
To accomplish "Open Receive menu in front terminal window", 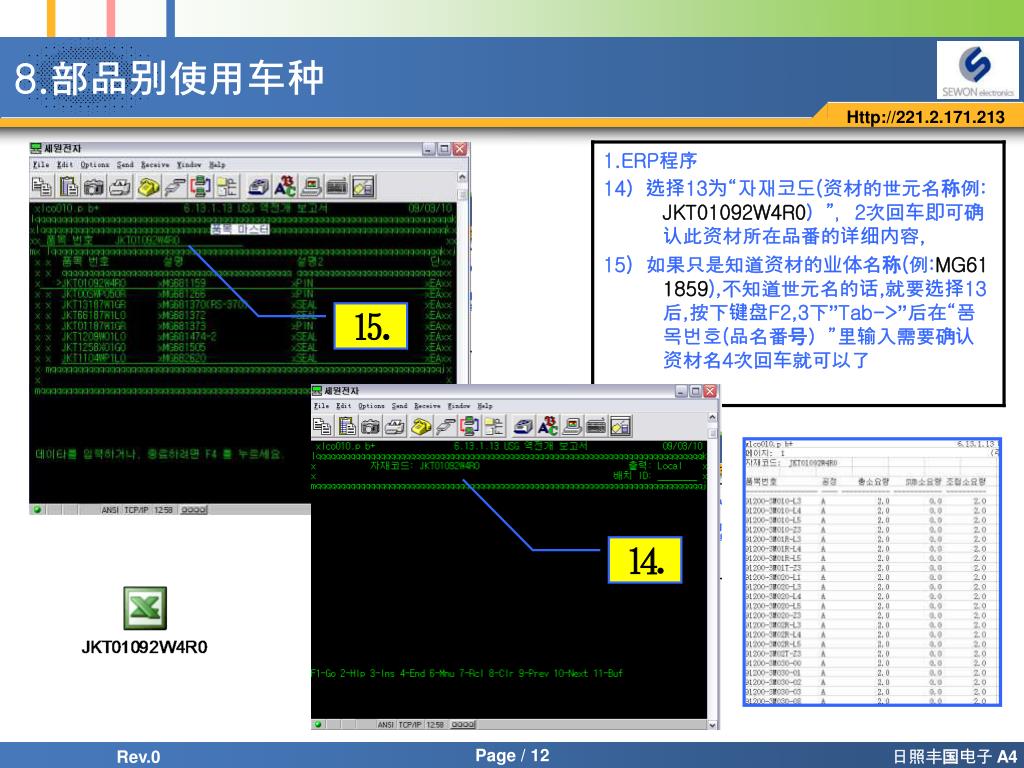I will pos(427,406).
